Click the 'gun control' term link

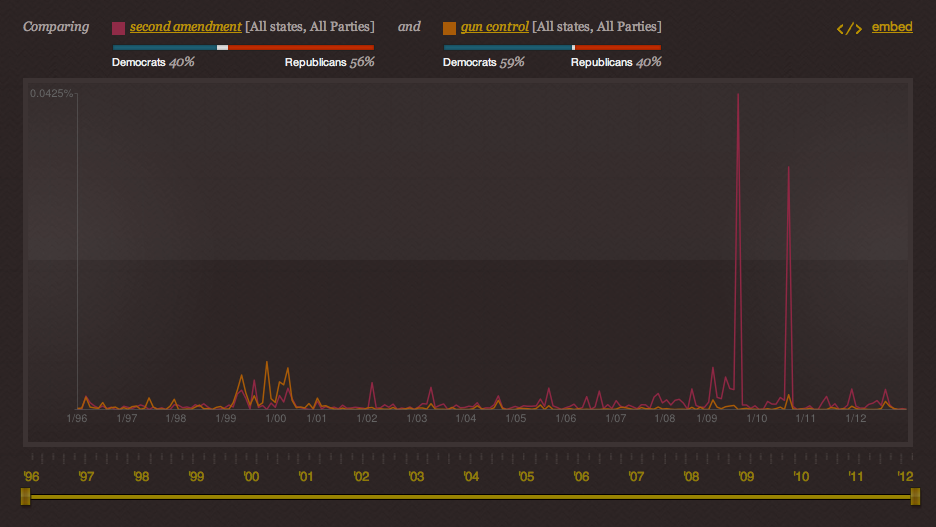(494, 27)
